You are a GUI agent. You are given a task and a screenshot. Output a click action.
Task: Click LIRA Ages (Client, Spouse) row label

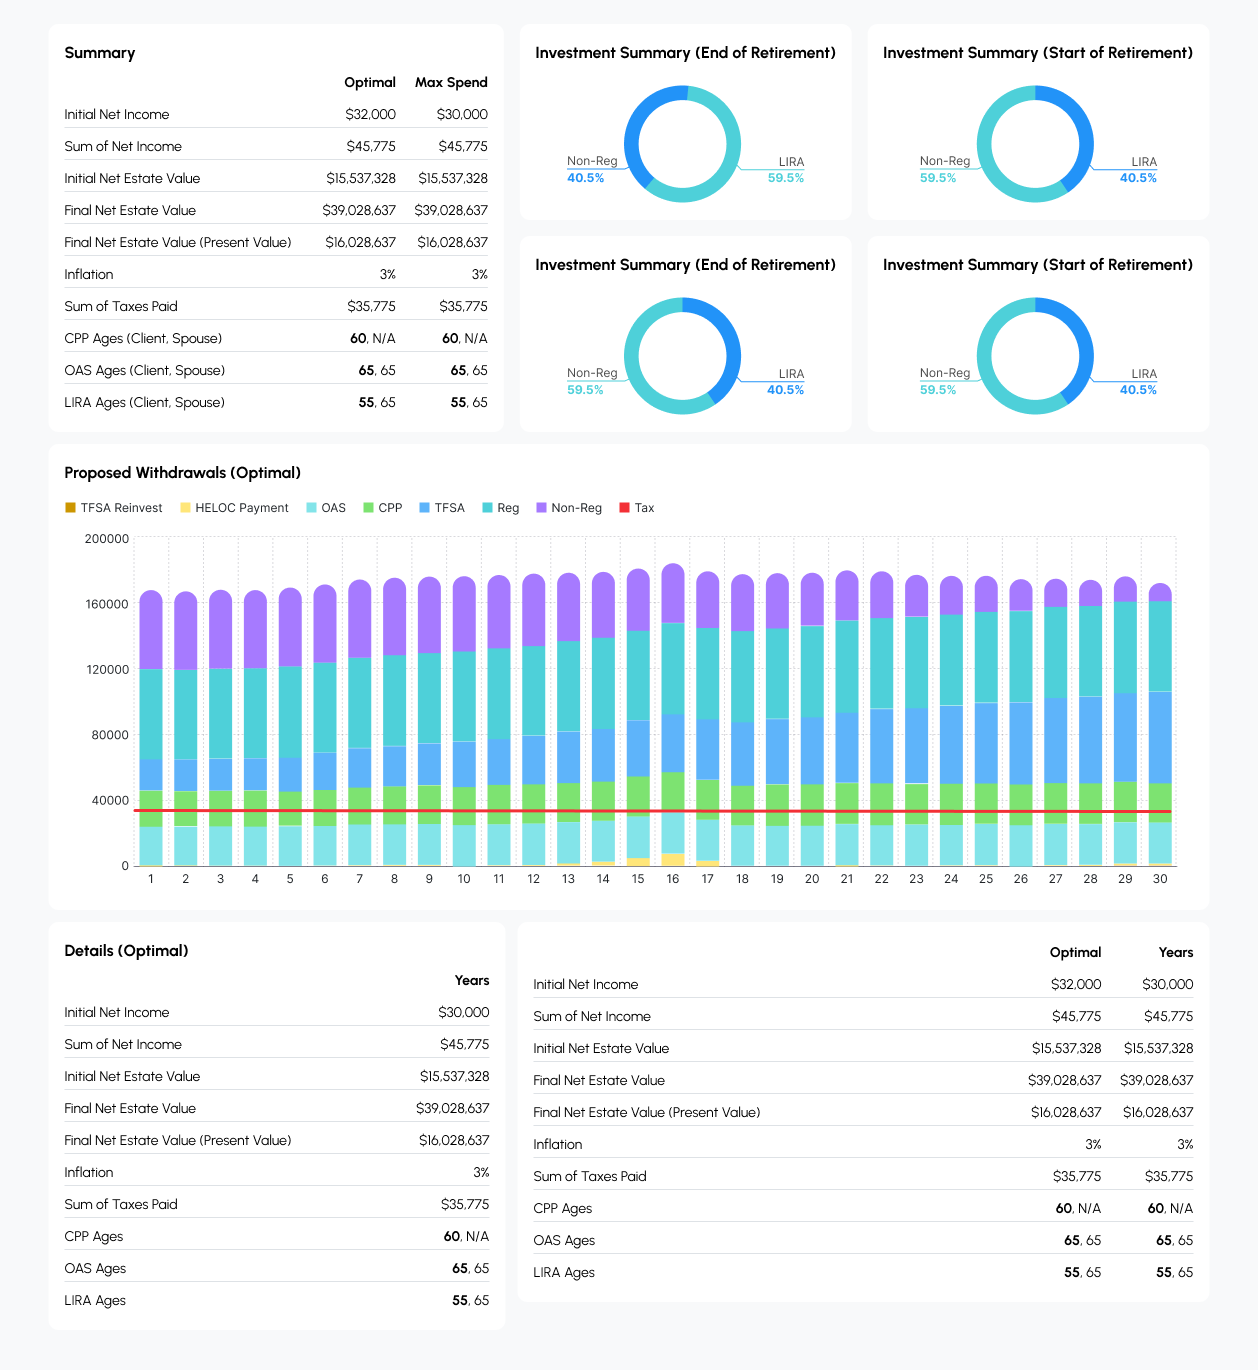[x=145, y=402]
